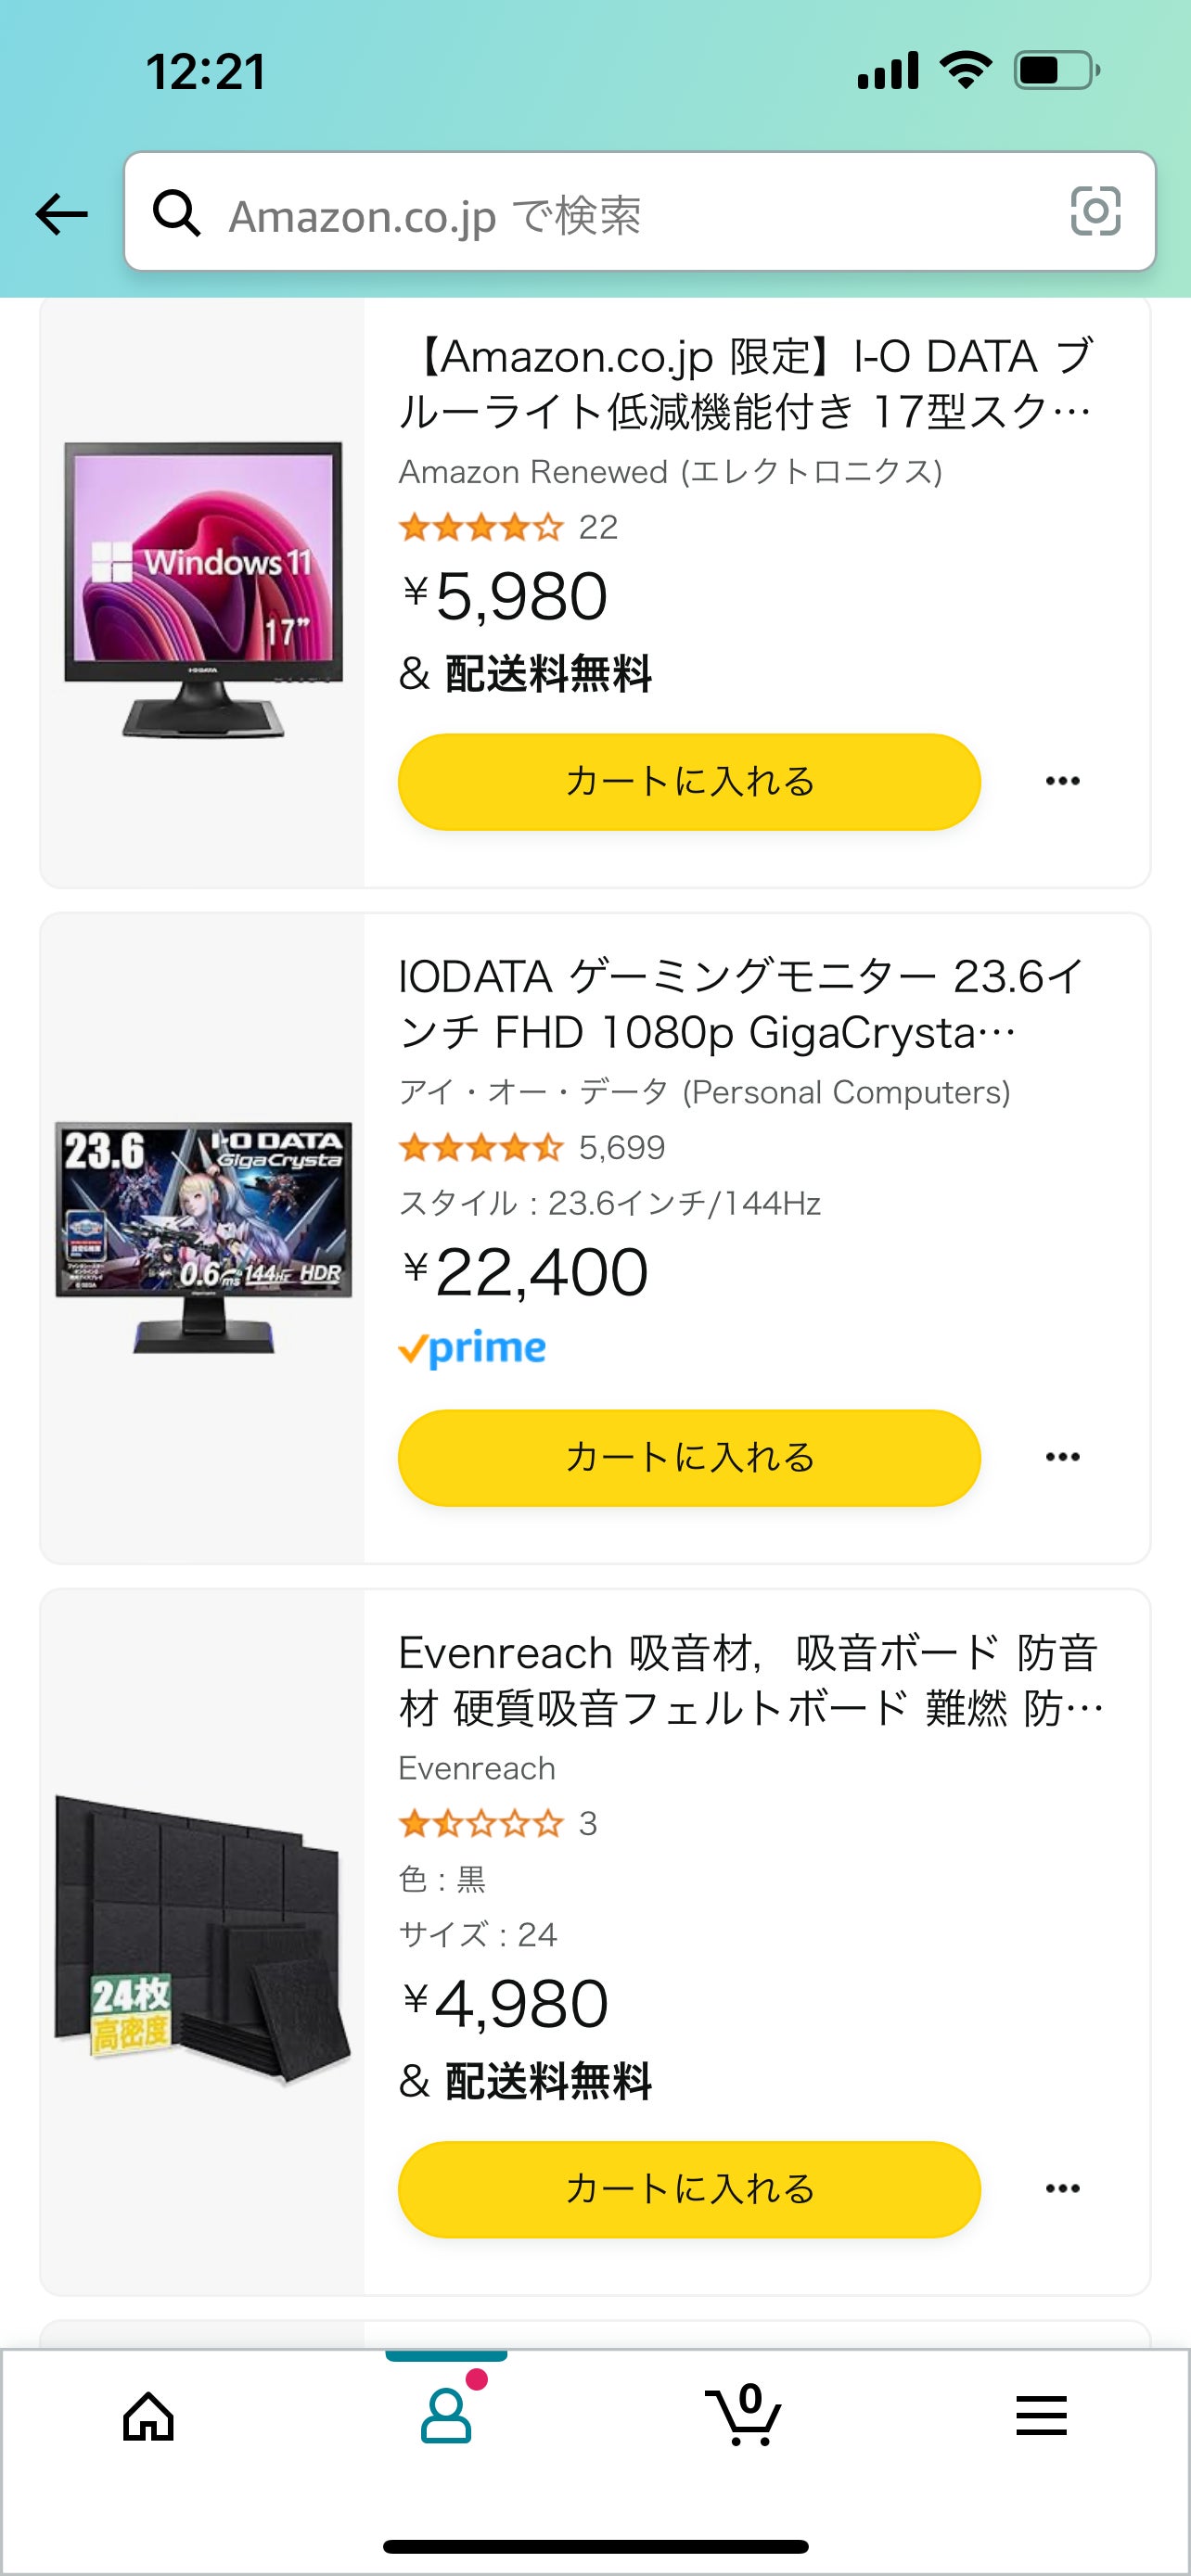Open the hamburger menu
The width and height of the screenshot is (1191, 2576).
tap(1041, 2418)
